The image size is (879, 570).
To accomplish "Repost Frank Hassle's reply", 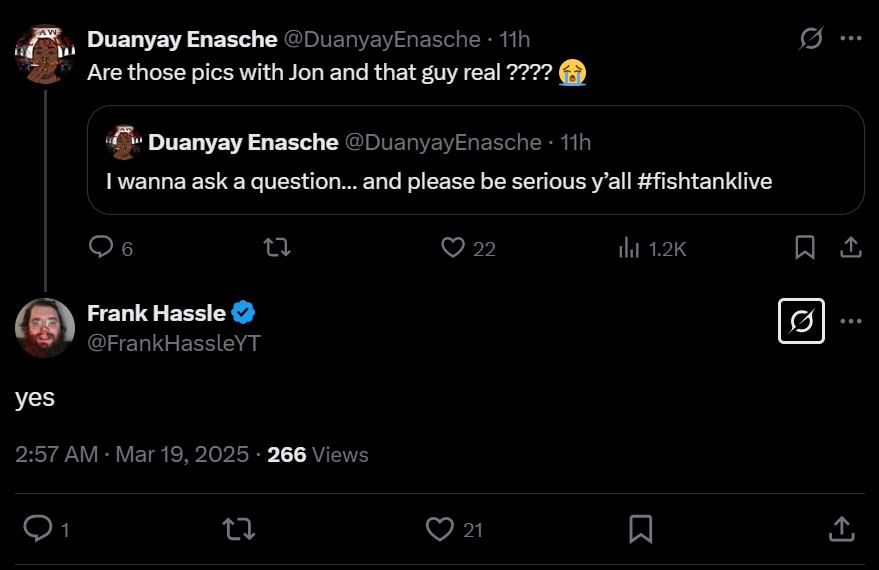I will click(238, 528).
